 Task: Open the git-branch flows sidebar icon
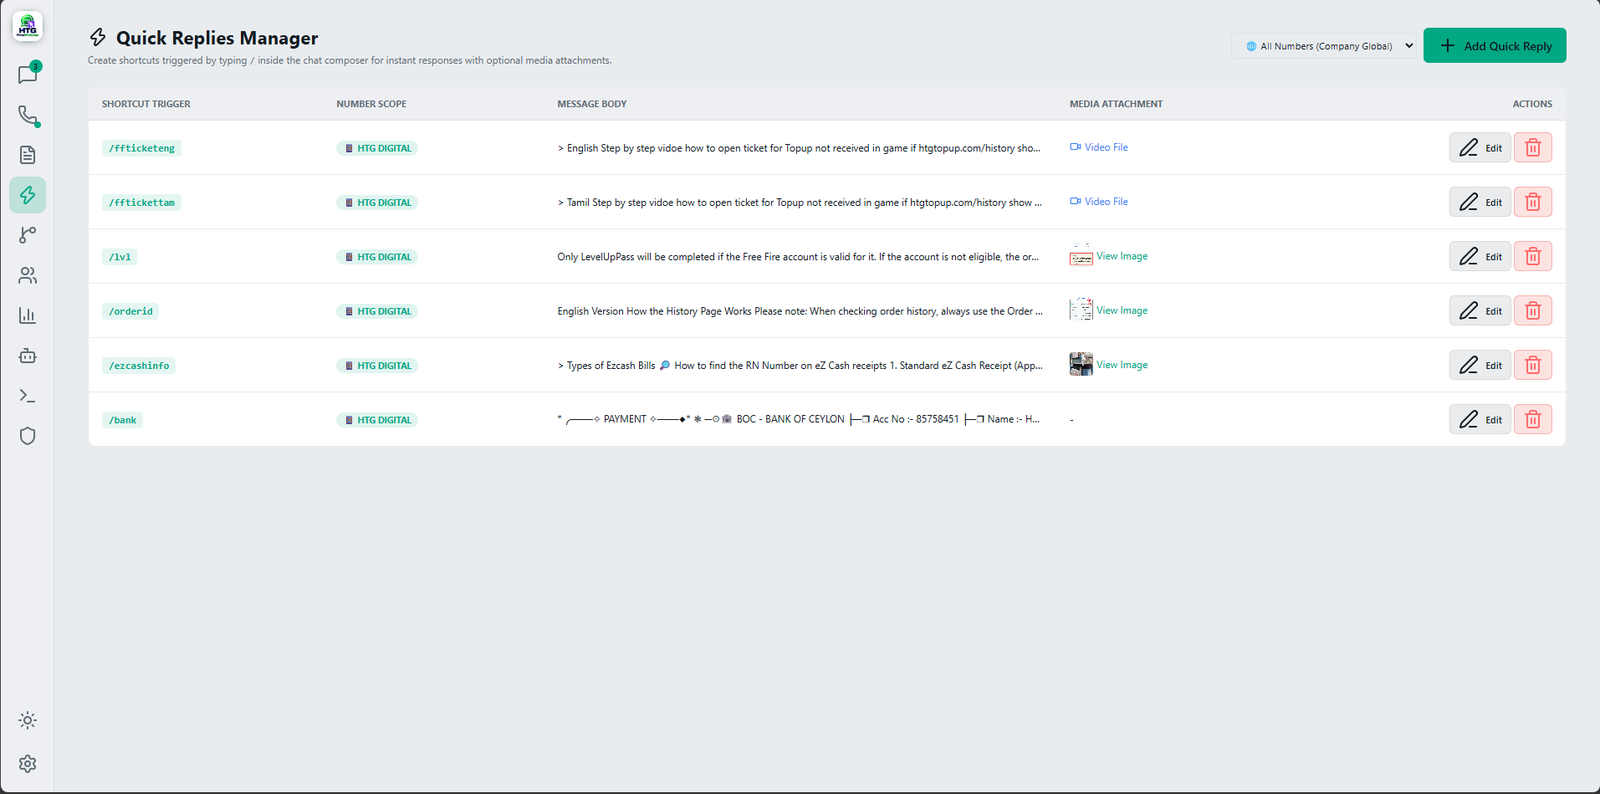[x=28, y=235]
